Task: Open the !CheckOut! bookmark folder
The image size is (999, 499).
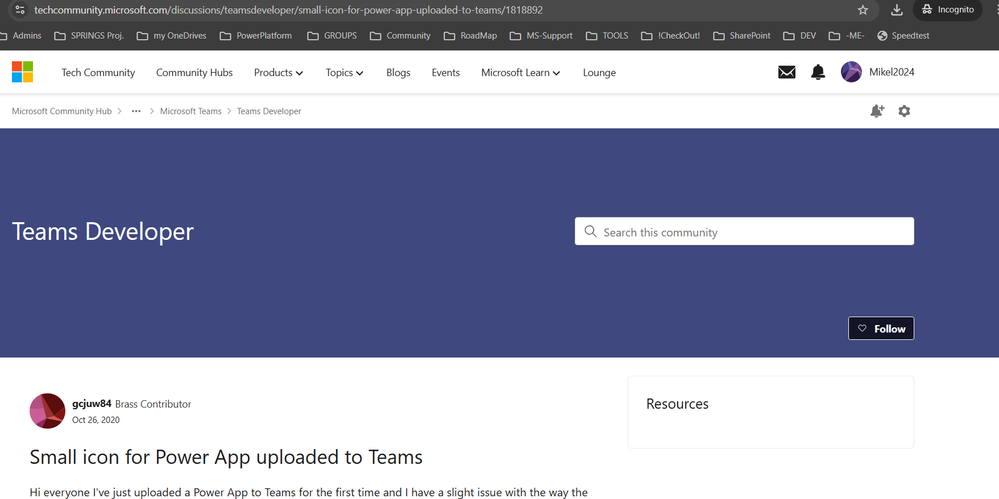Action: [670, 36]
